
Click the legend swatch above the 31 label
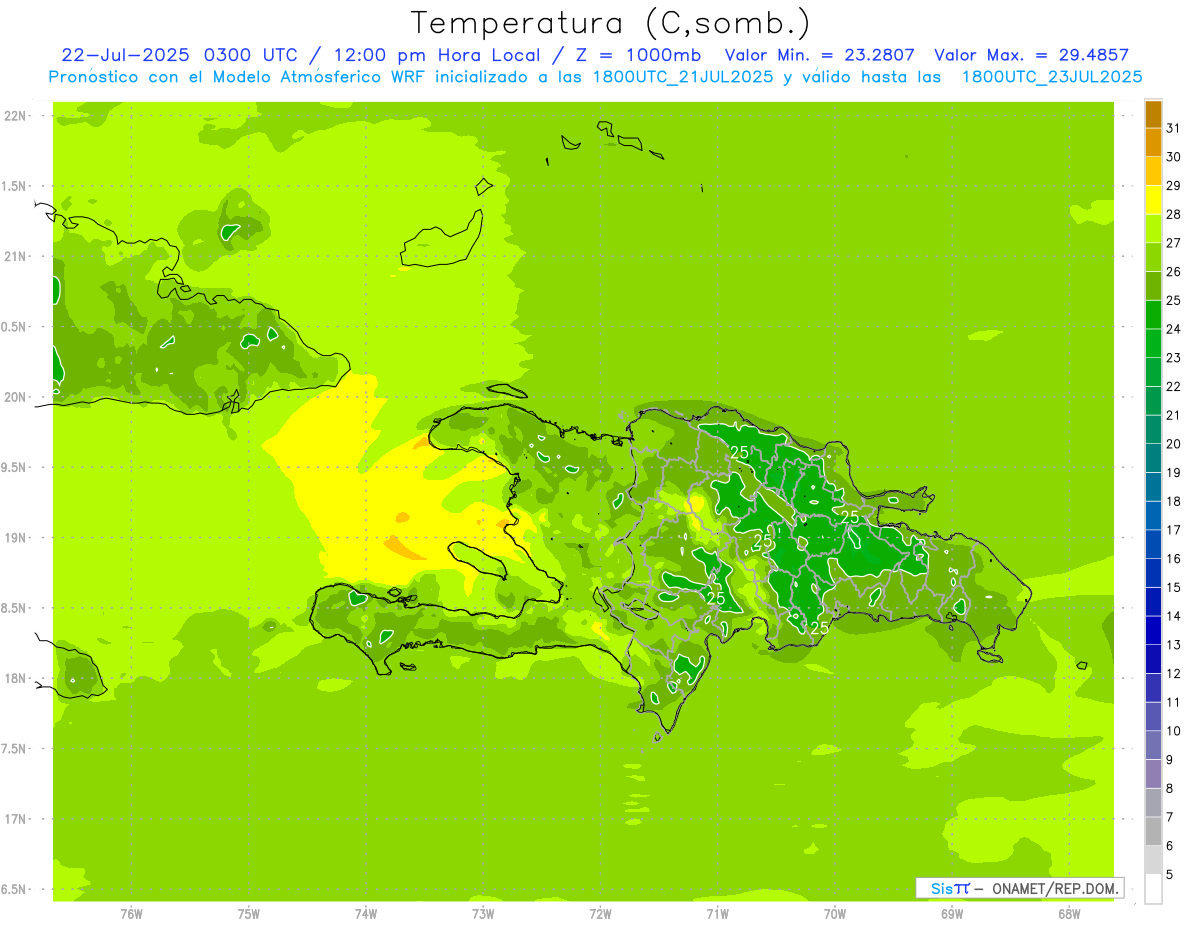(x=1153, y=114)
